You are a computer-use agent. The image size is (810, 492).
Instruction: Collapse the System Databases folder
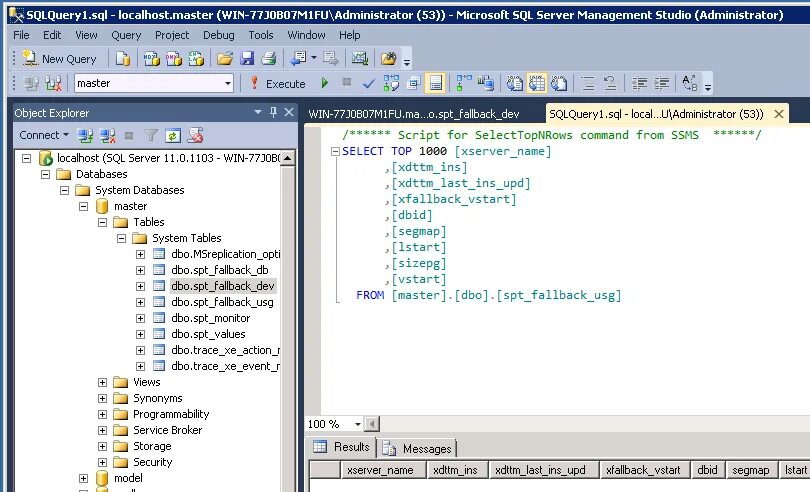point(65,190)
